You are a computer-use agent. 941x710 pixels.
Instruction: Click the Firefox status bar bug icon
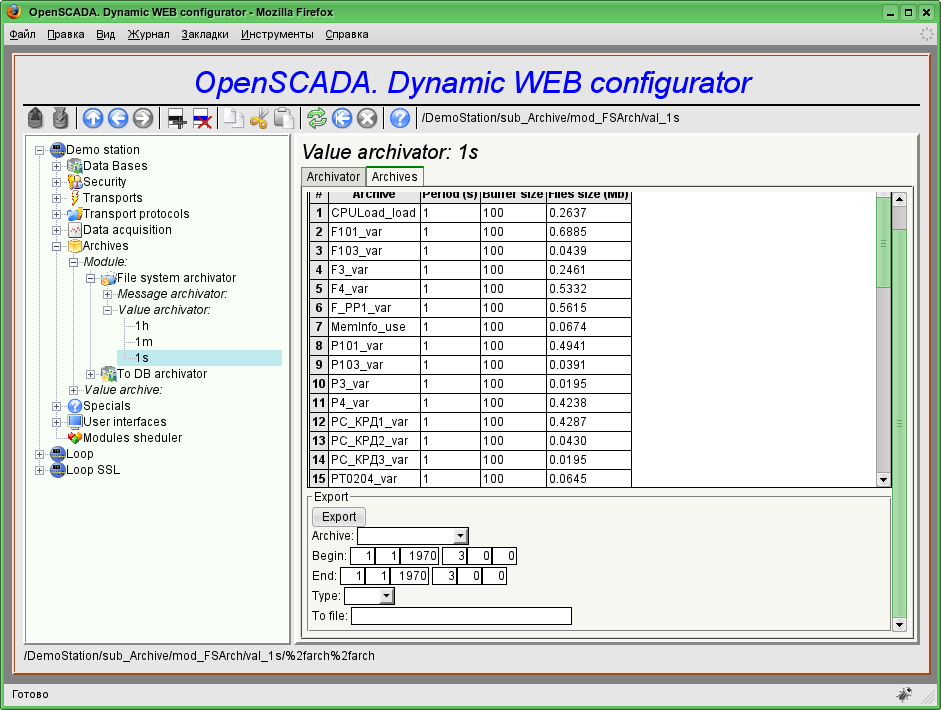(x=904, y=694)
